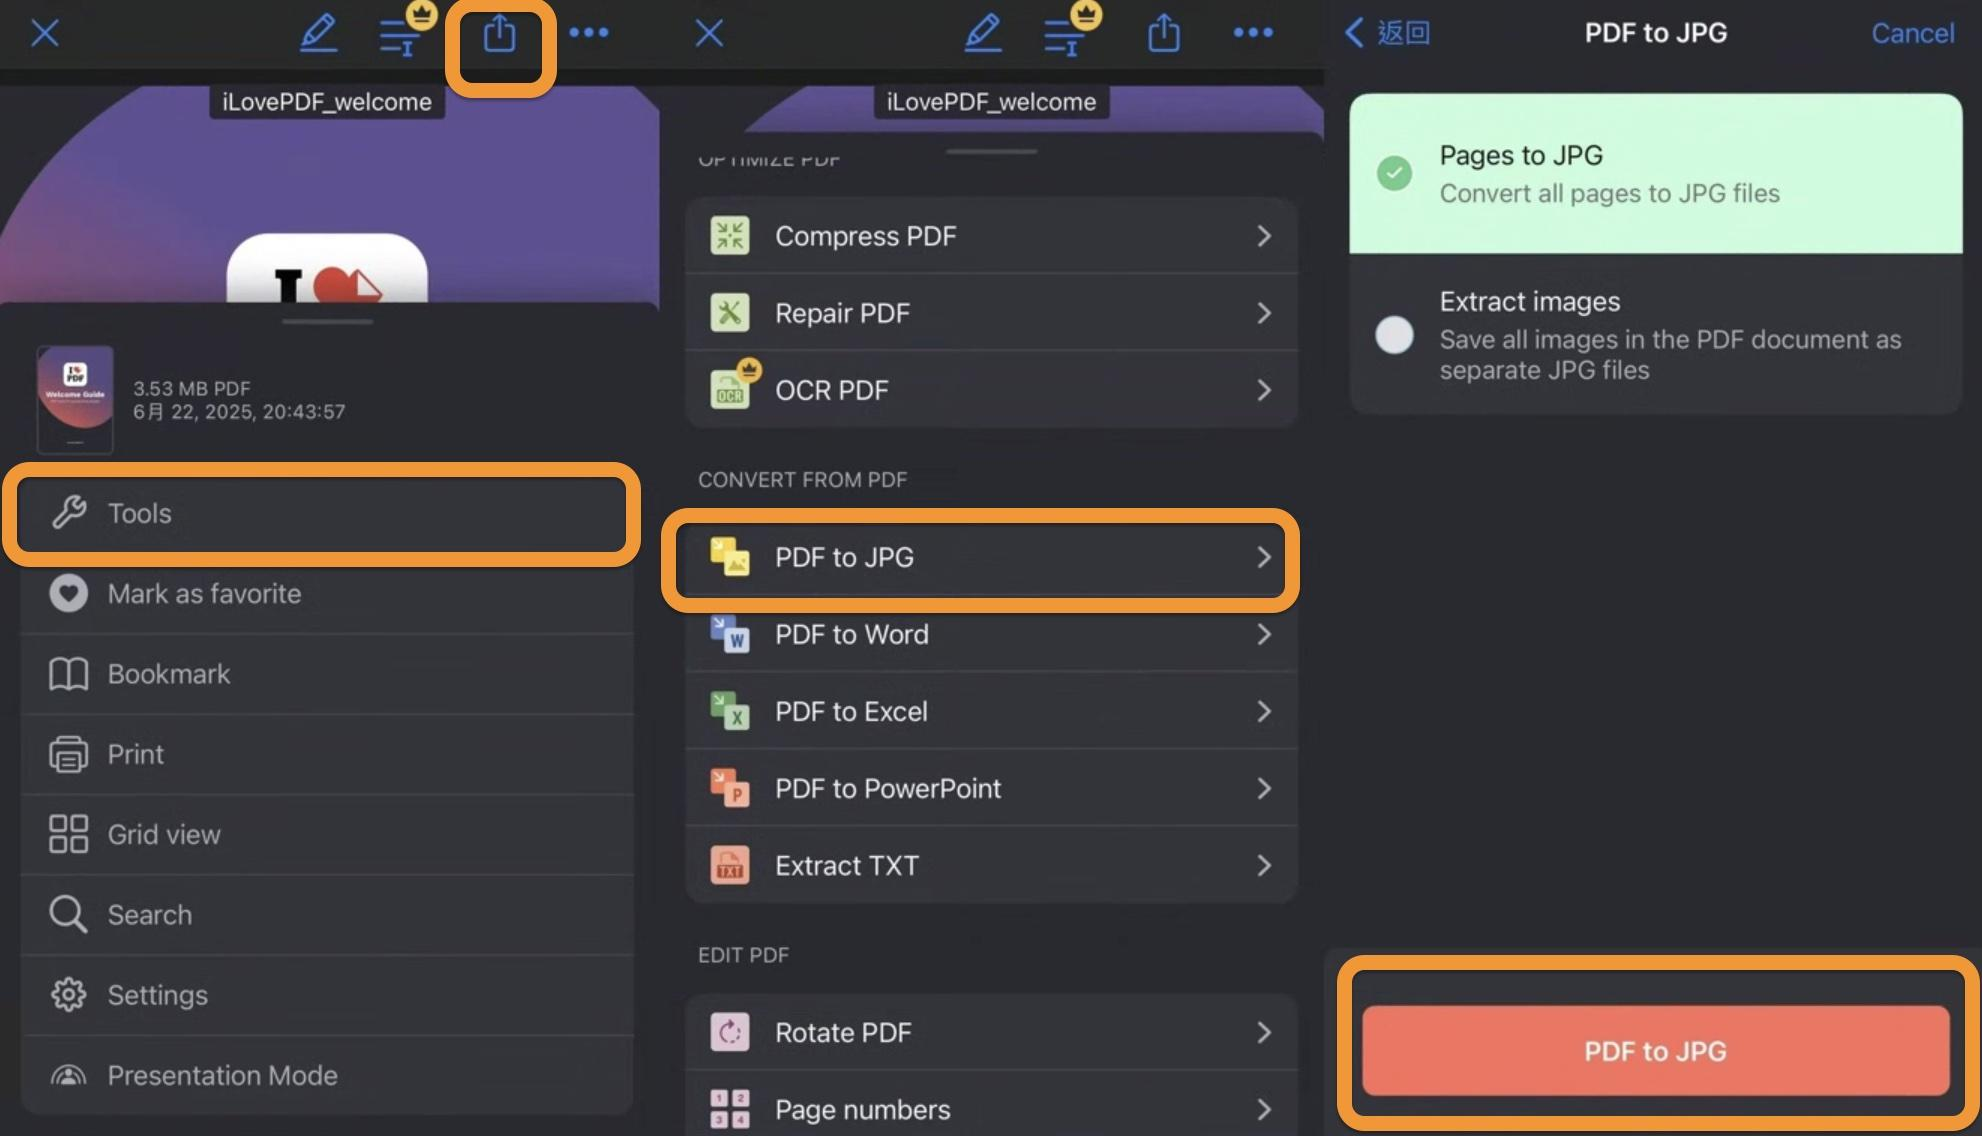The width and height of the screenshot is (1982, 1136).
Task: Expand the PDF to Excel row chevron
Action: [1264, 711]
